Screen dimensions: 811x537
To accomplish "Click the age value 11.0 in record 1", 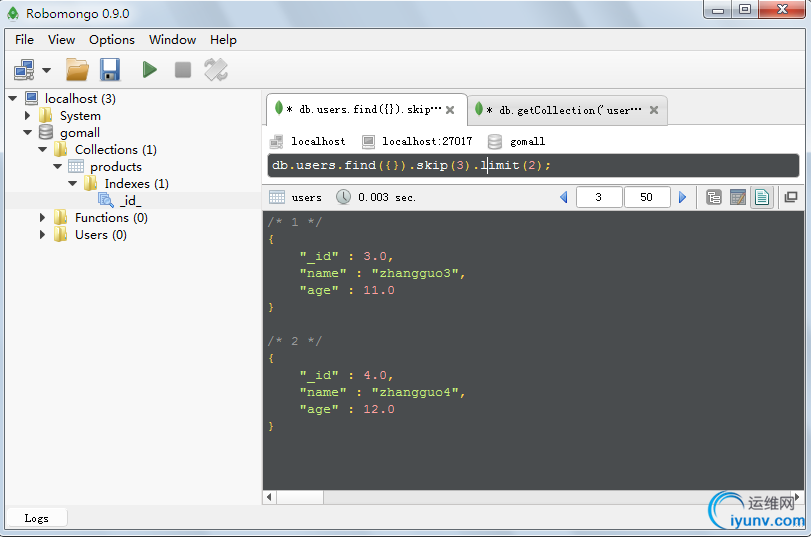I will coord(379,290).
